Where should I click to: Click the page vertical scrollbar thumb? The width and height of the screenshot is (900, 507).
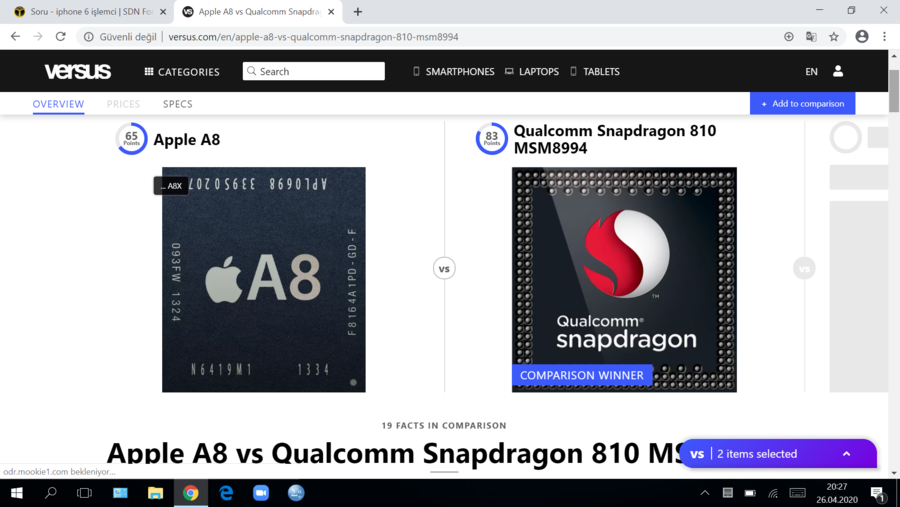pyautogui.click(x=894, y=91)
